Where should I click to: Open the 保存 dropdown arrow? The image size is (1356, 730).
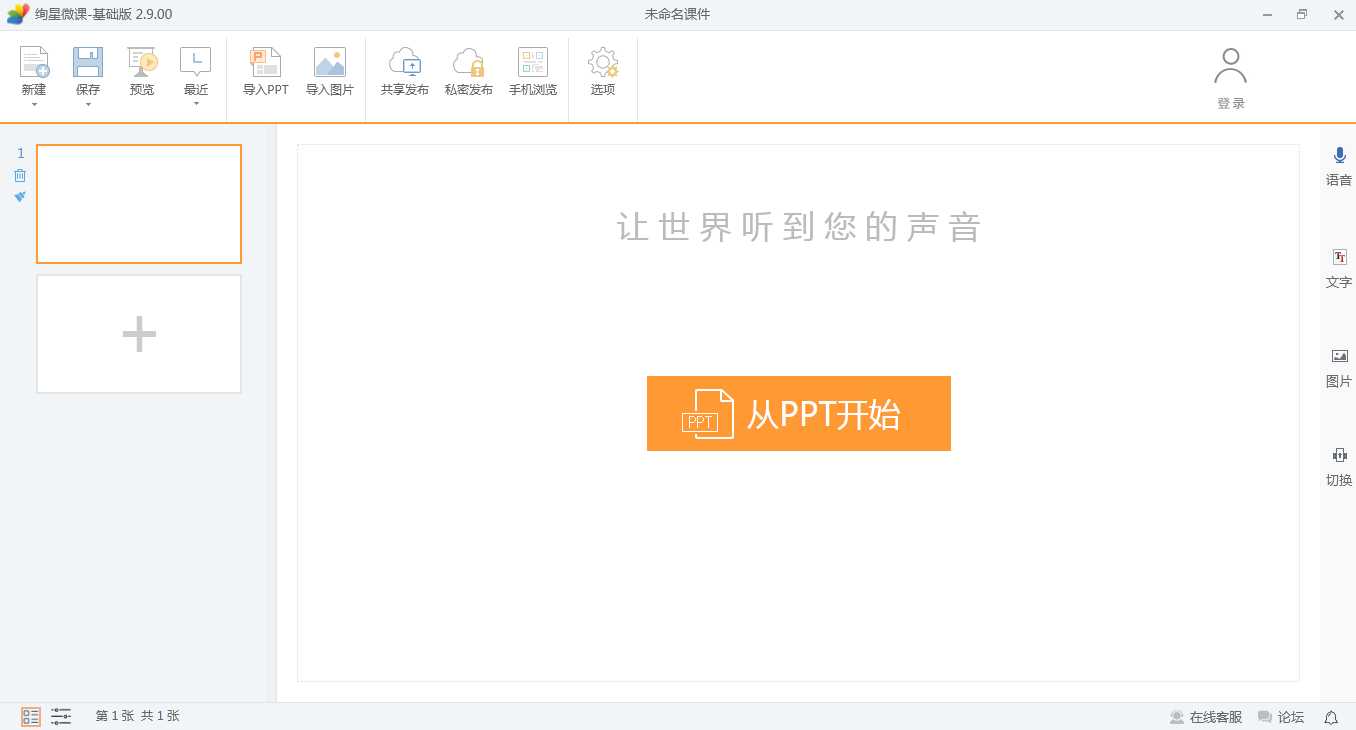(x=88, y=104)
